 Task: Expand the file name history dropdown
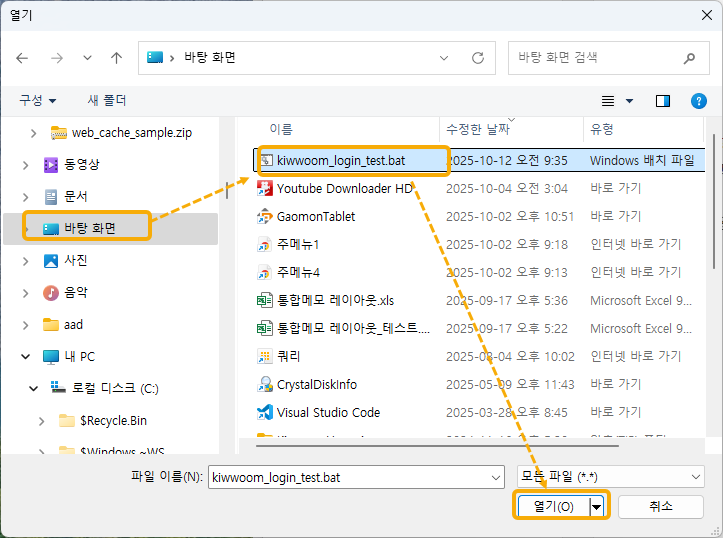[x=497, y=478]
